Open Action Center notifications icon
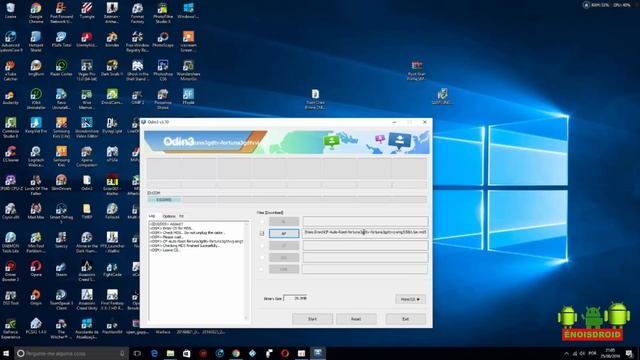The image size is (640, 360). click(630, 353)
